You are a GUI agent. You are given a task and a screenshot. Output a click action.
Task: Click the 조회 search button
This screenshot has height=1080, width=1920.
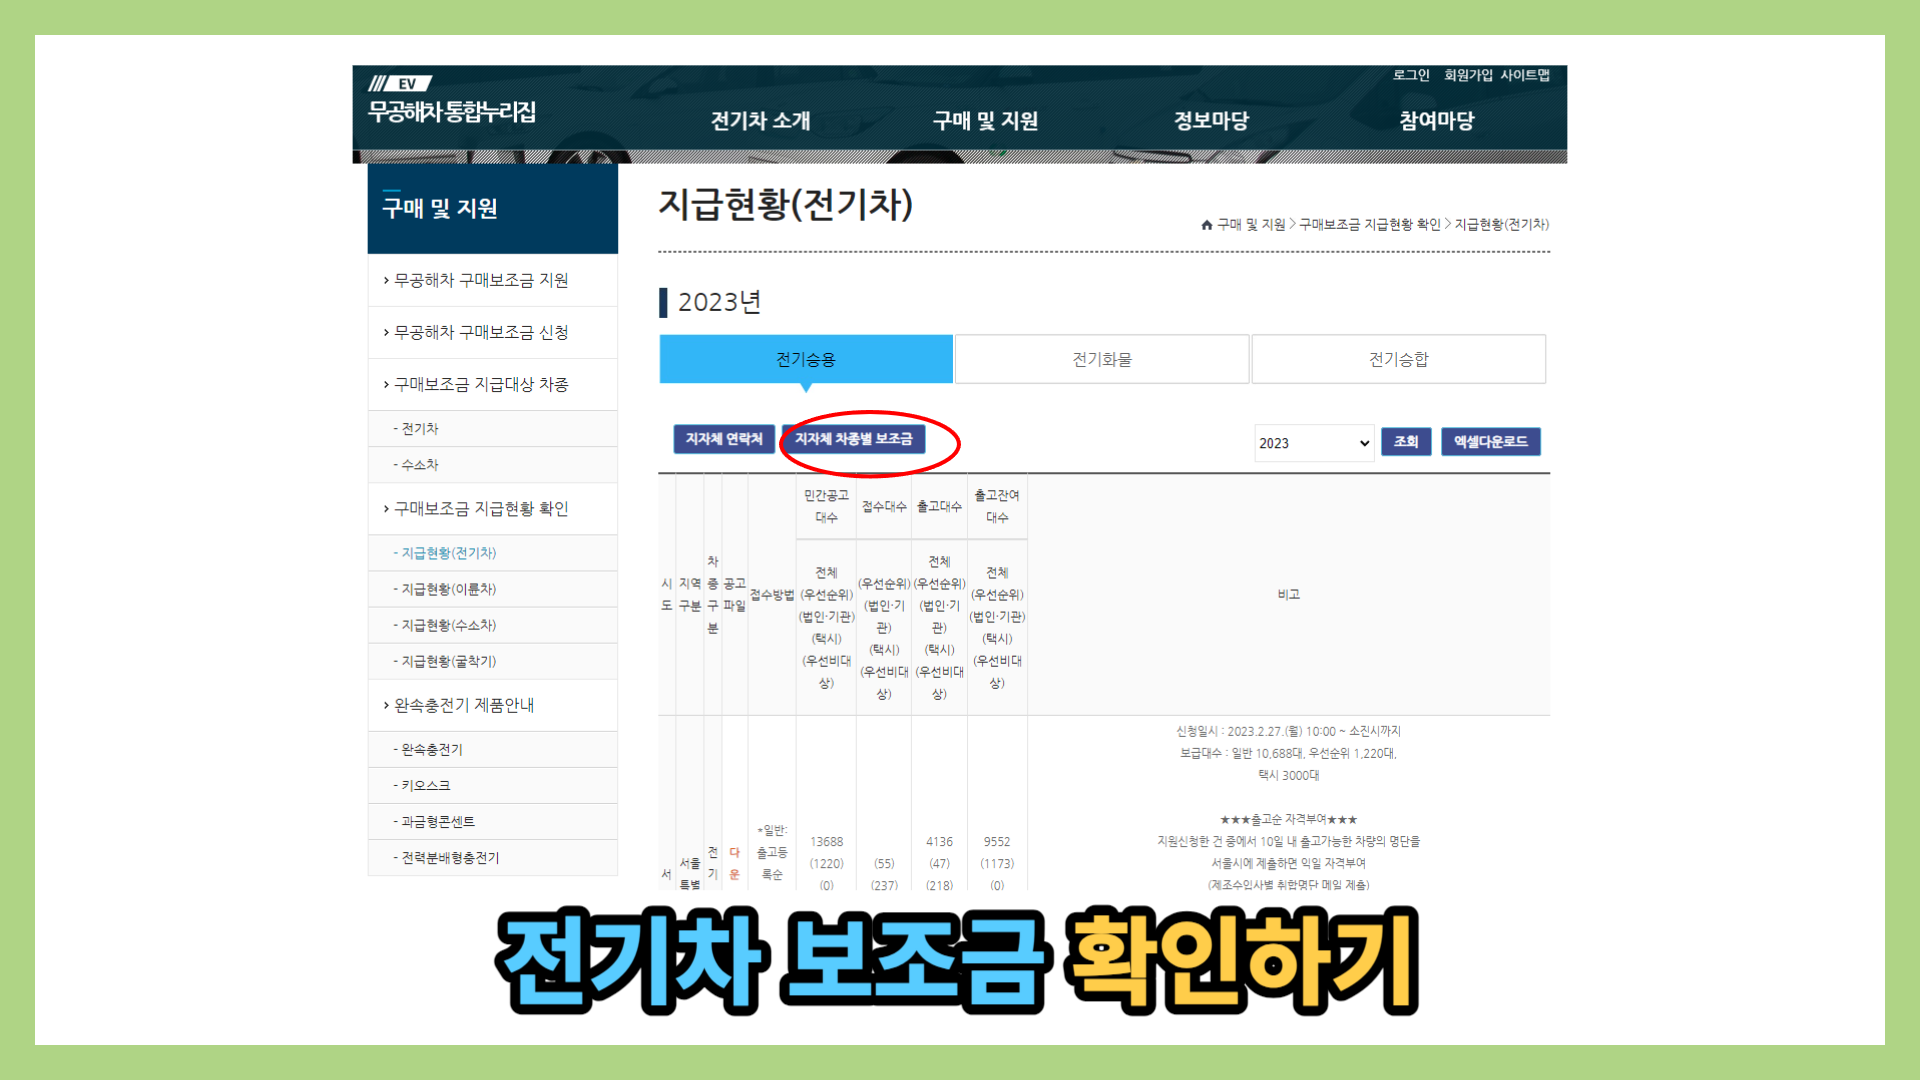point(1406,442)
